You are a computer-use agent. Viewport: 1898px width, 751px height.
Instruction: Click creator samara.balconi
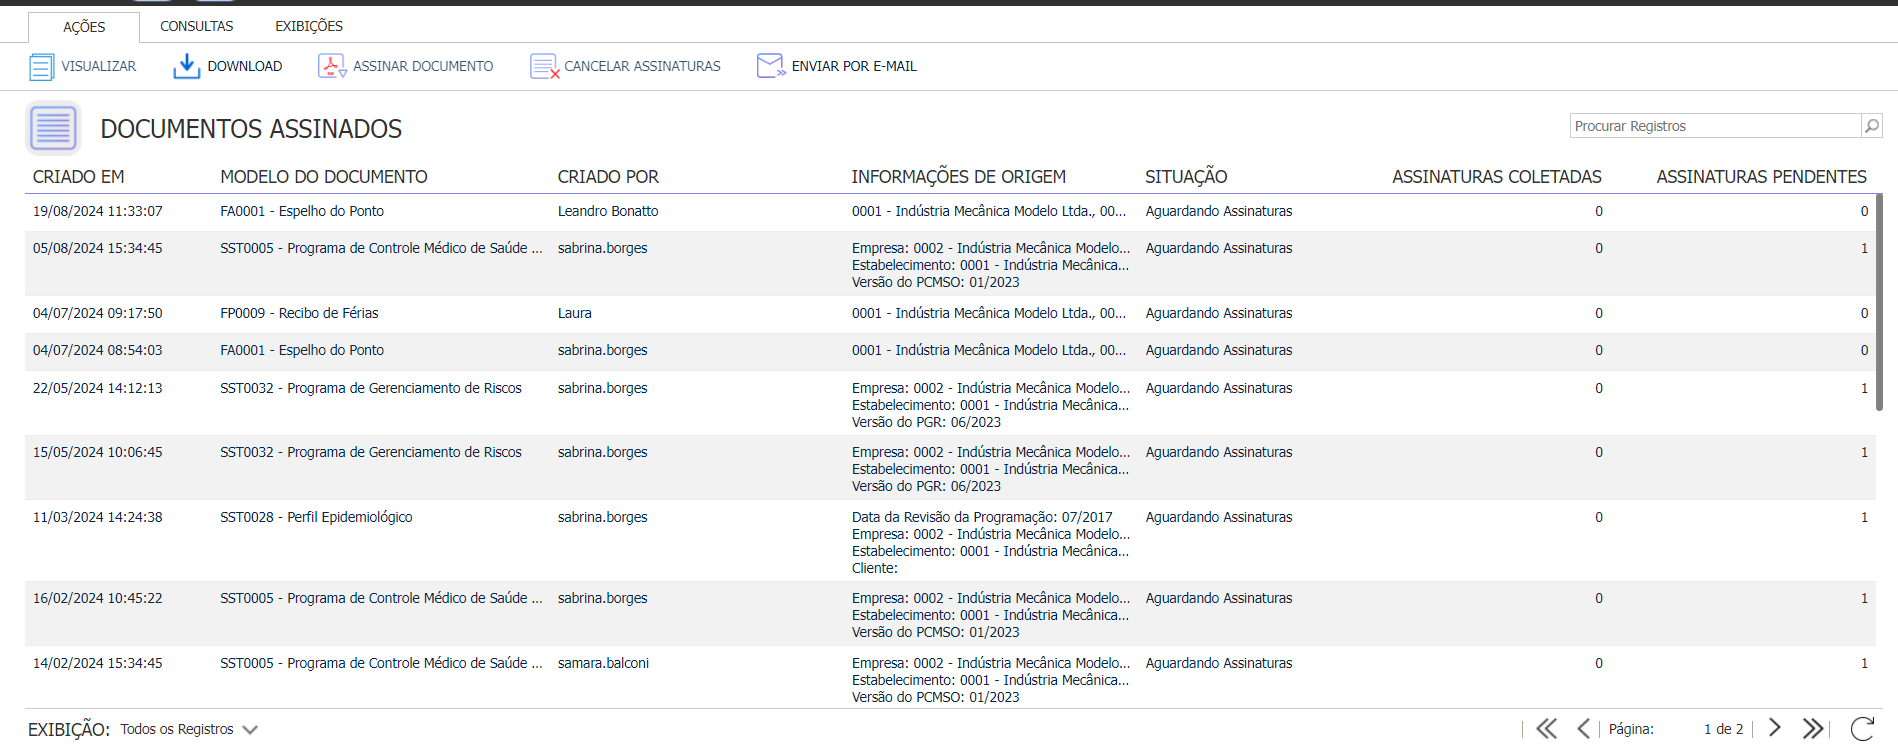click(603, 663)
